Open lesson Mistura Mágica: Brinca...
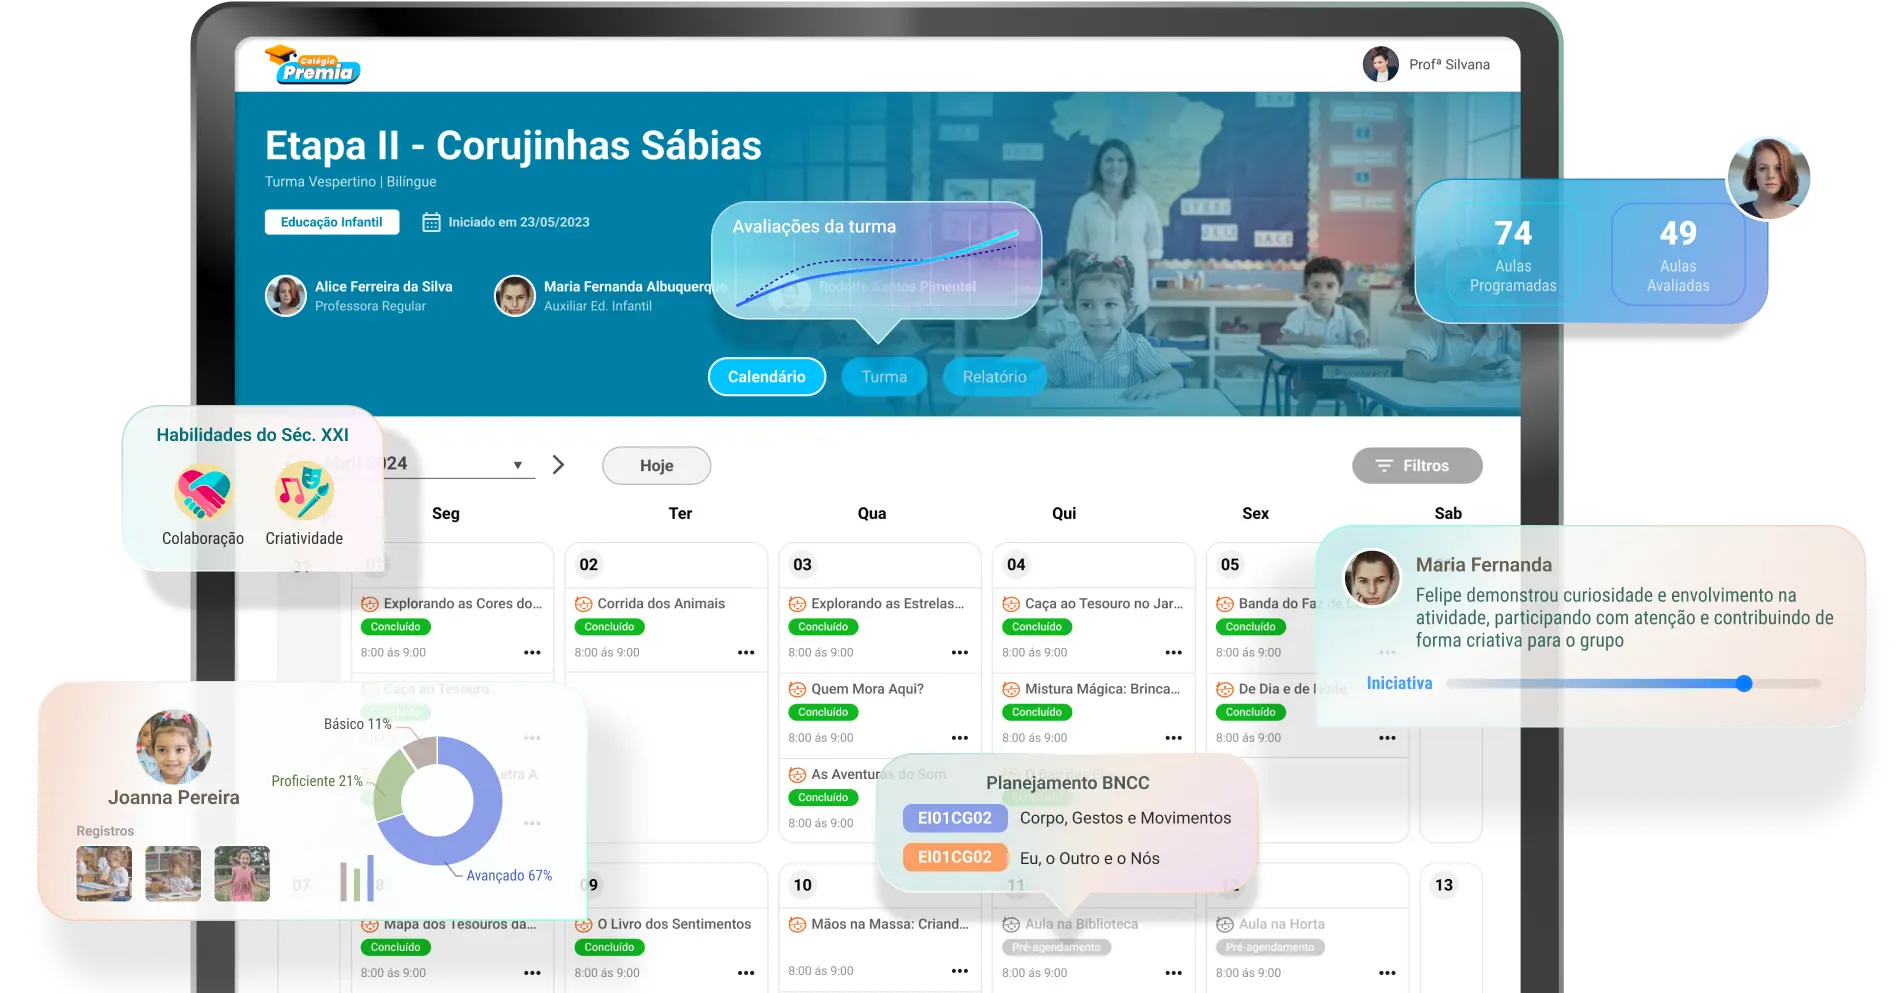 [1102, 689]
